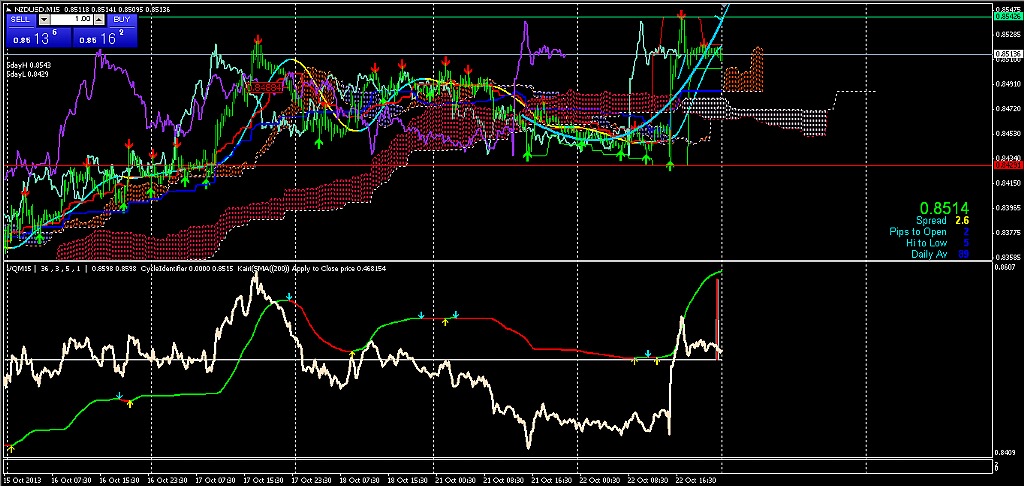Screen dimensions: 1024x486
Task: Select the red horizontal support line
Action: pyautogui.click(x=500, y=166)
